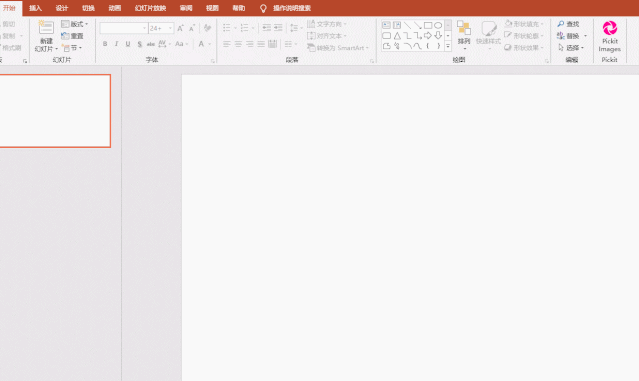Click the Reset (重置) button
Viewport: 639px width, 381px height.
[72, 36]
